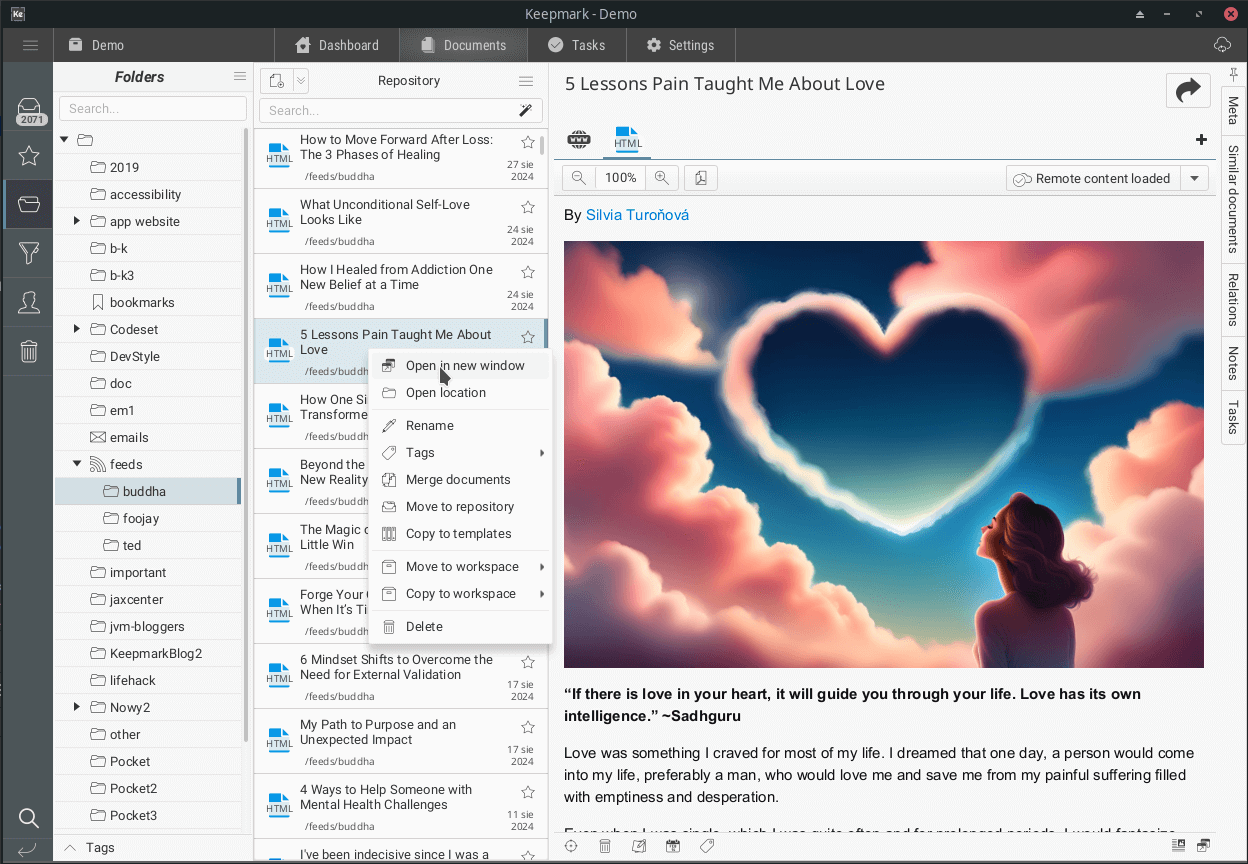
Task: Star the 'What Unconditional Self-Love Looks Like' document
Action: tap(528, 207)
